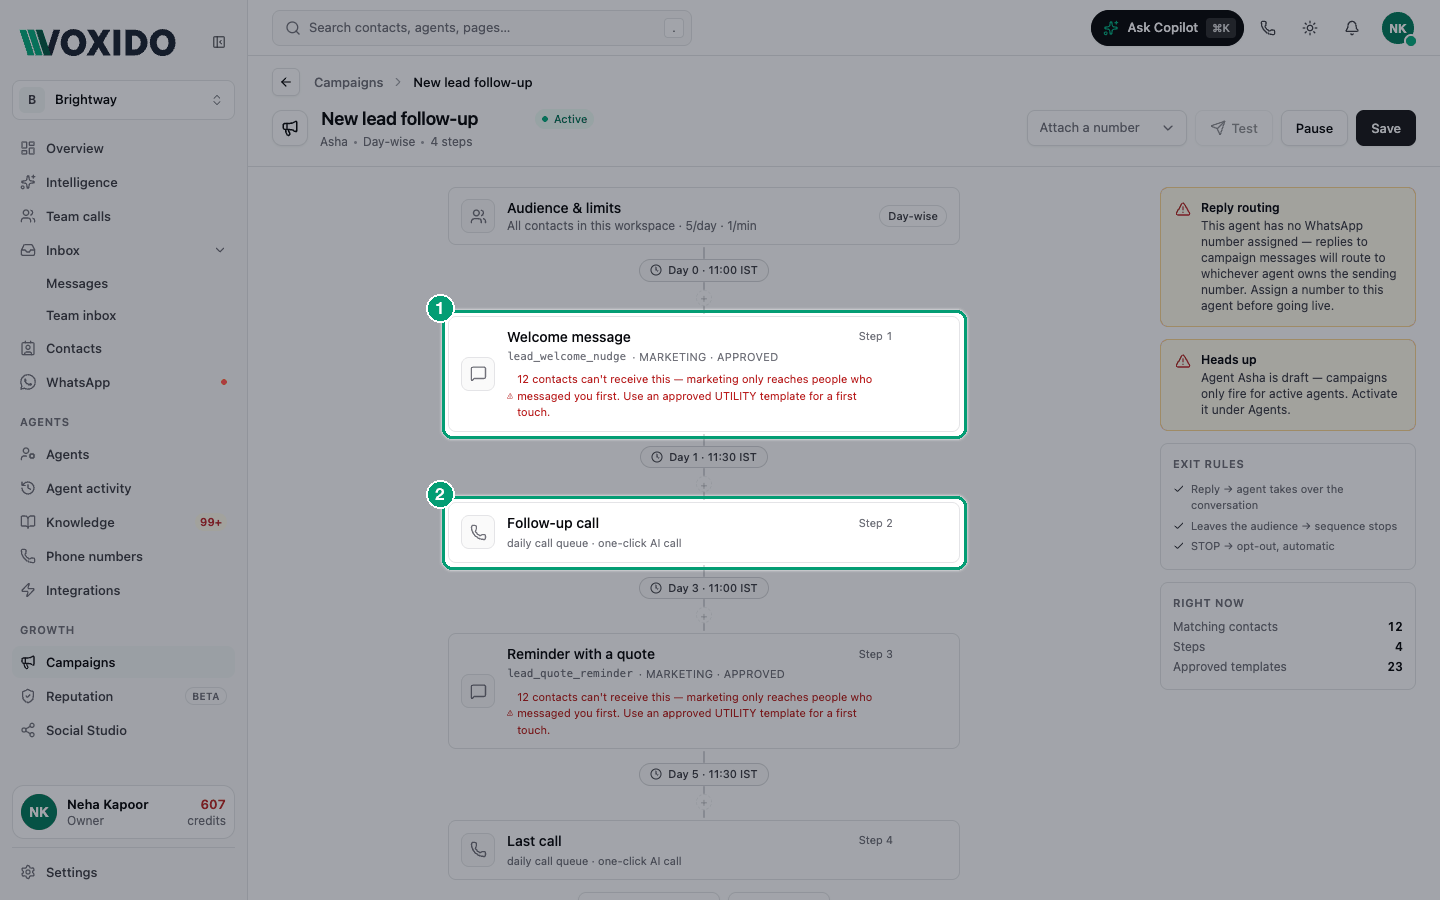The width and height of the screenshot is (1440, 900).
Task: Click the Last call phone icon
Action: pyautogui.click(x=478, y=850)
